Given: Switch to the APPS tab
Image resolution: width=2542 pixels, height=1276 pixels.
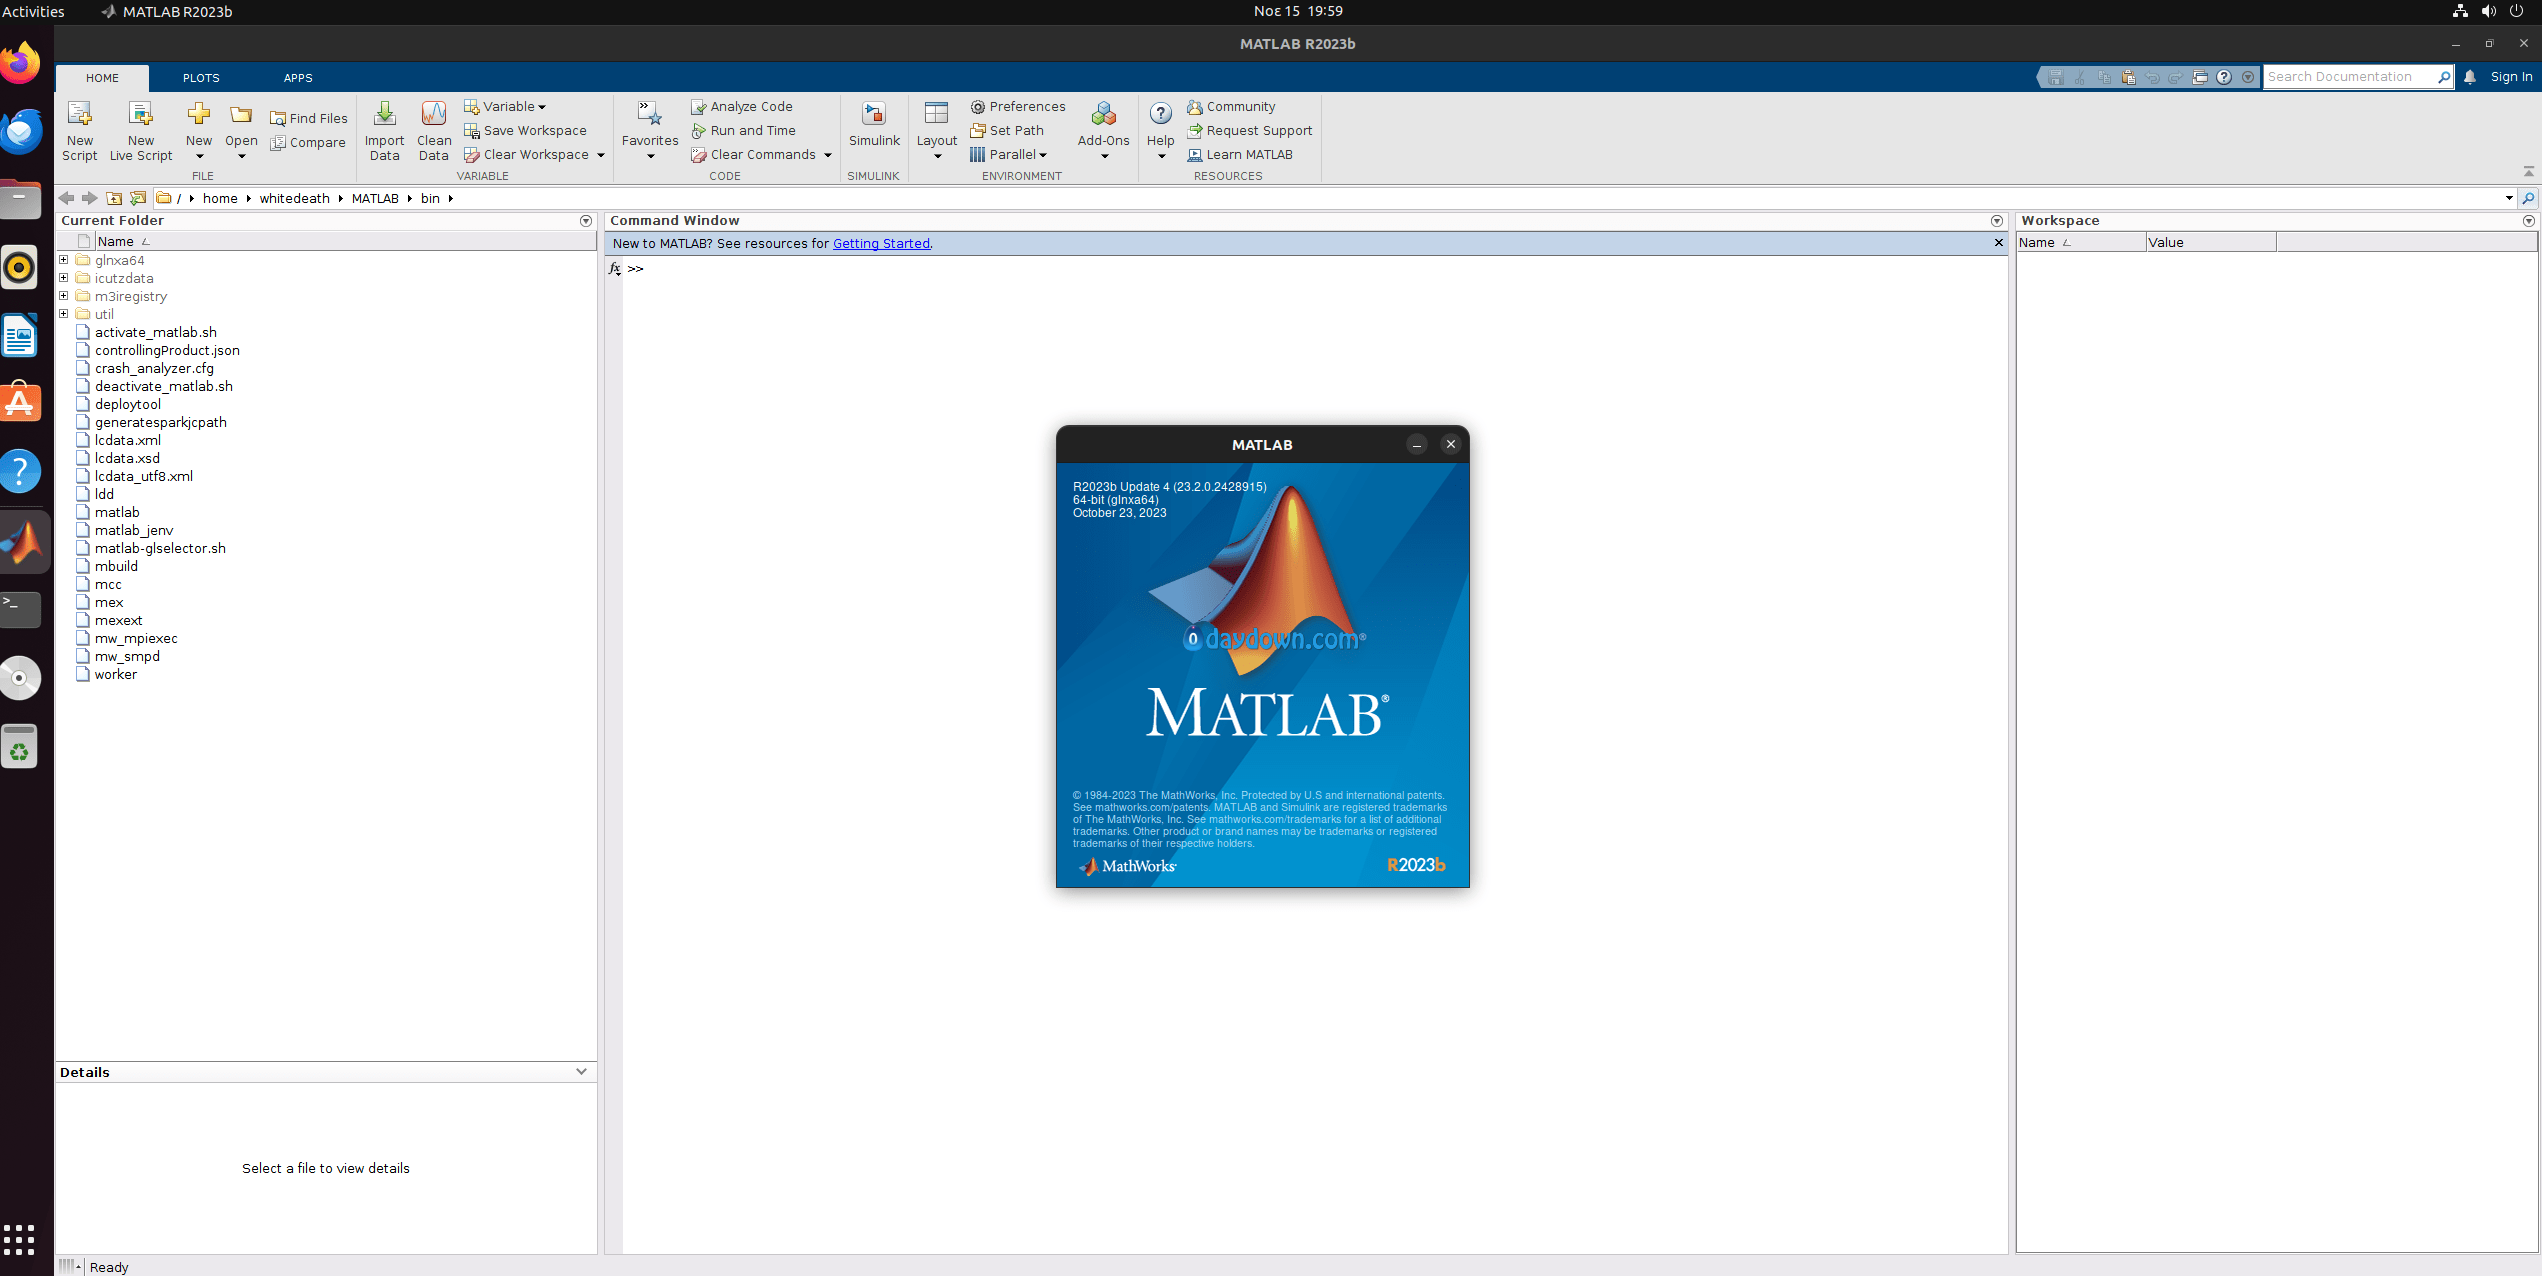Looking at the screenshot, I should pos(298,78).
